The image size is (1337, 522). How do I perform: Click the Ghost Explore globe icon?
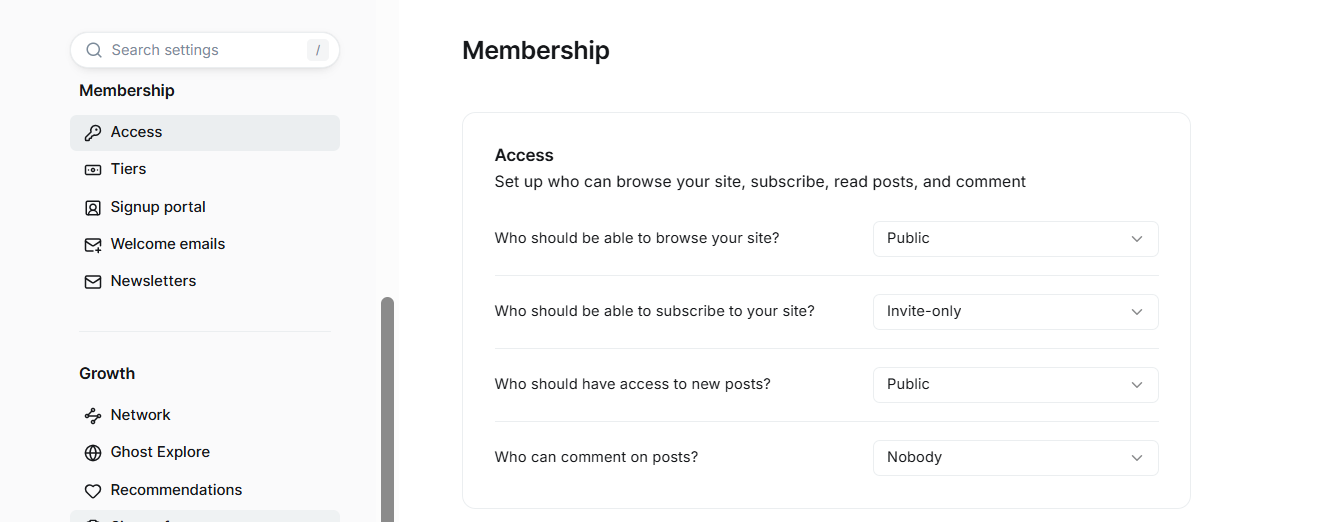point(93,453)
